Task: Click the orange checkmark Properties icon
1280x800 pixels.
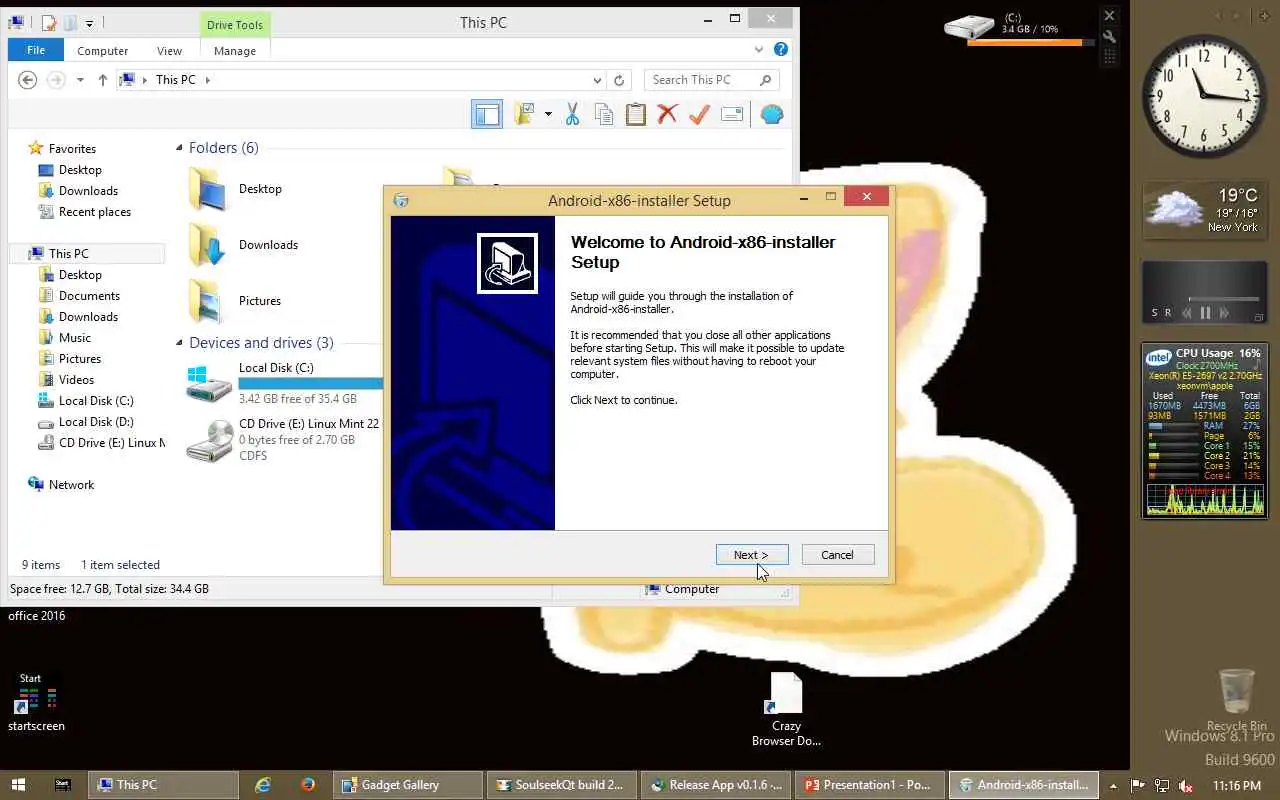Action: pos(699,114)
